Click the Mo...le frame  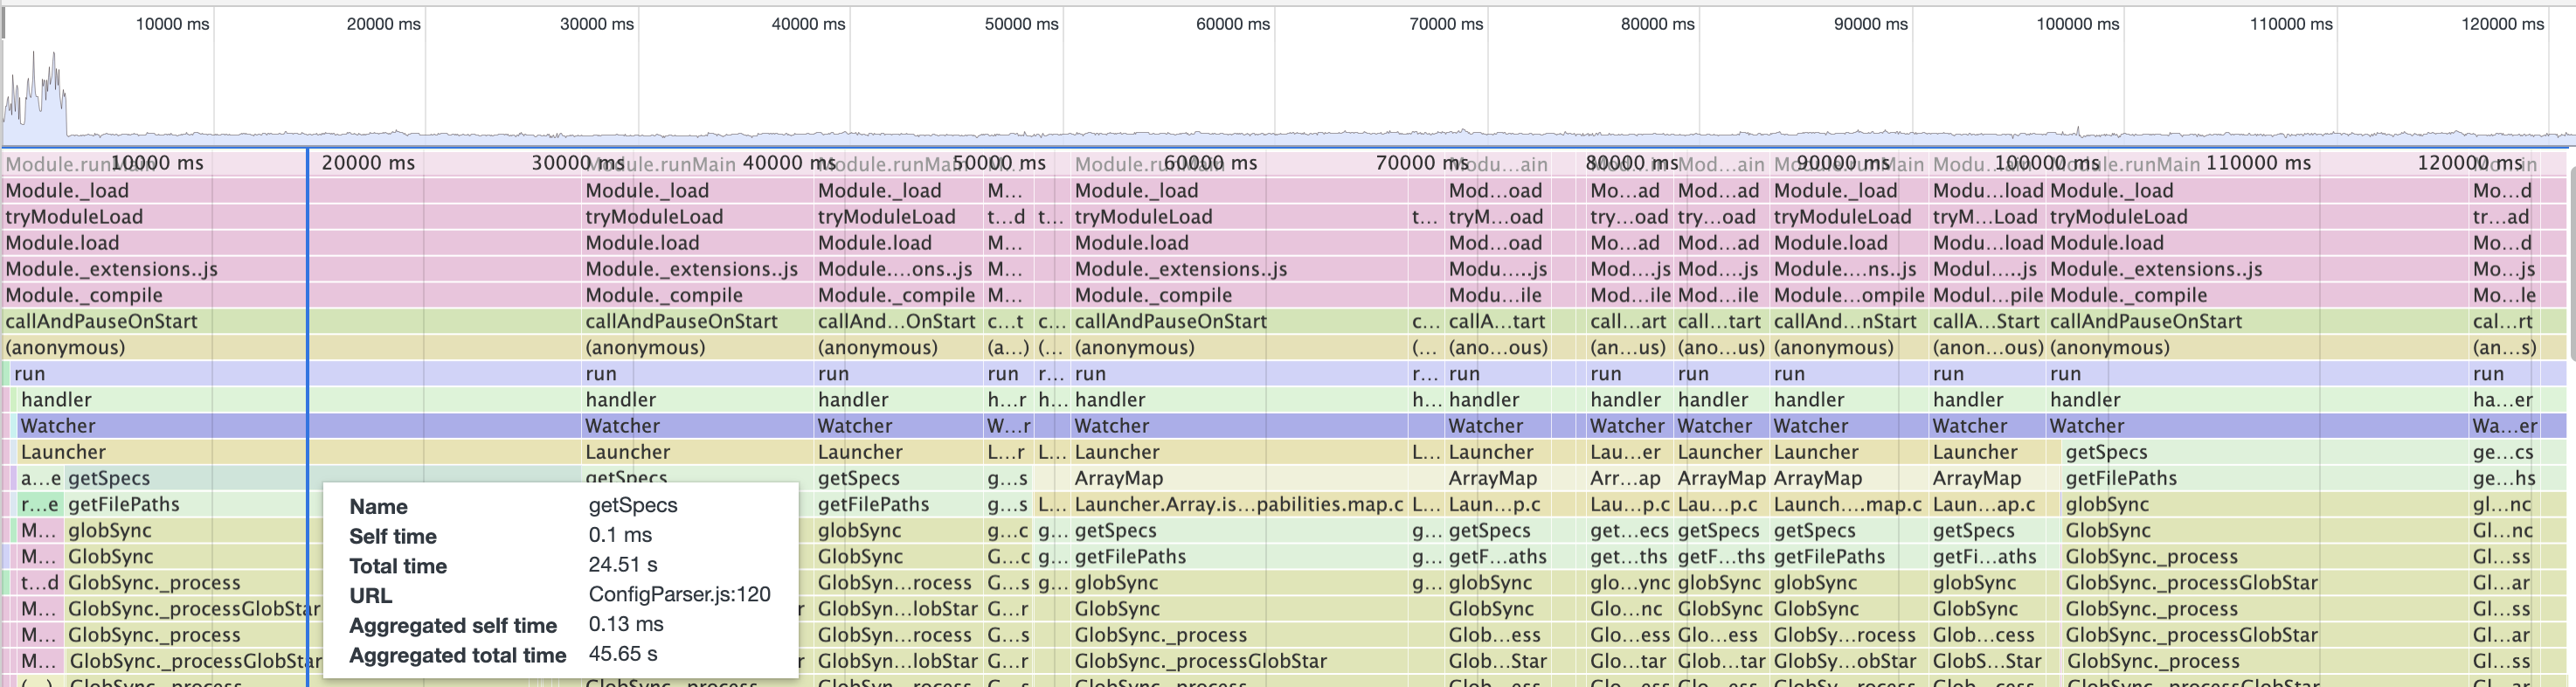pyautogui.click(x=2504, y=295)
